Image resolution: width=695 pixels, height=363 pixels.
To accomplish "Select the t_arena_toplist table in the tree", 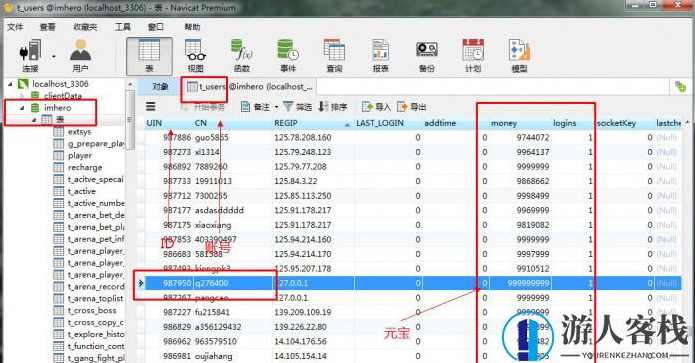I will (x=95, y=299).
